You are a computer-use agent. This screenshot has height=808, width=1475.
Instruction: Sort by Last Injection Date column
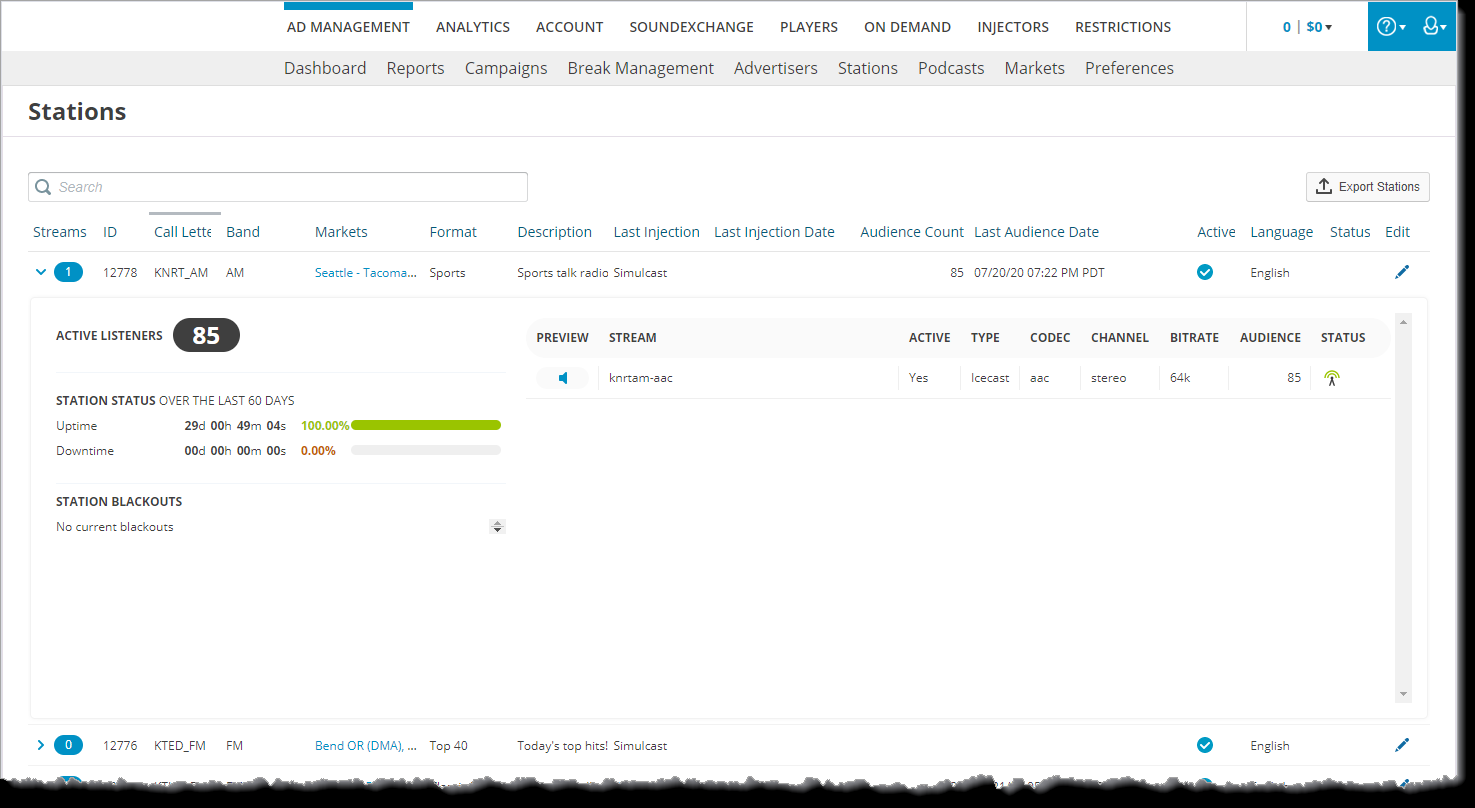pyautogui.click(x=774, y=232)
